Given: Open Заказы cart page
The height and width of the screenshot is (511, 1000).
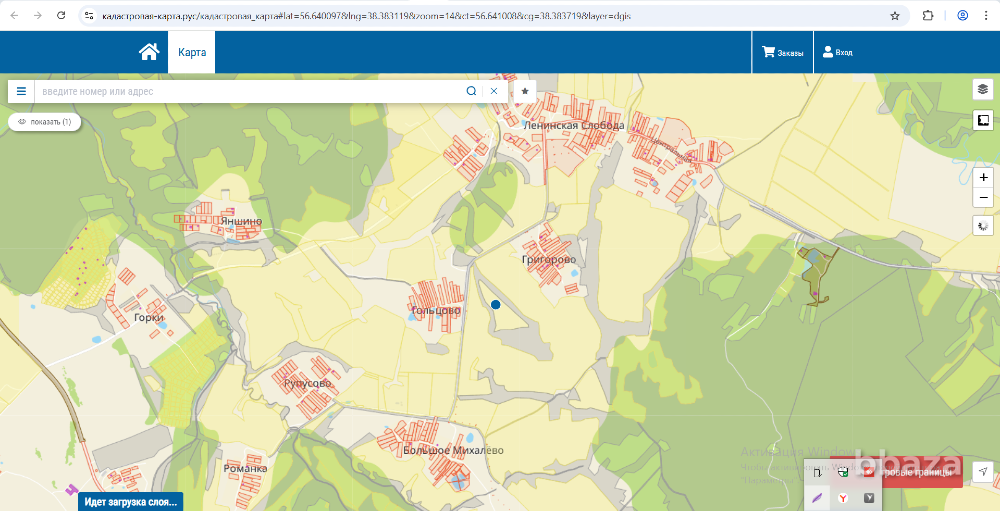Looking at the screenshot, I should (x=782, y=53).
